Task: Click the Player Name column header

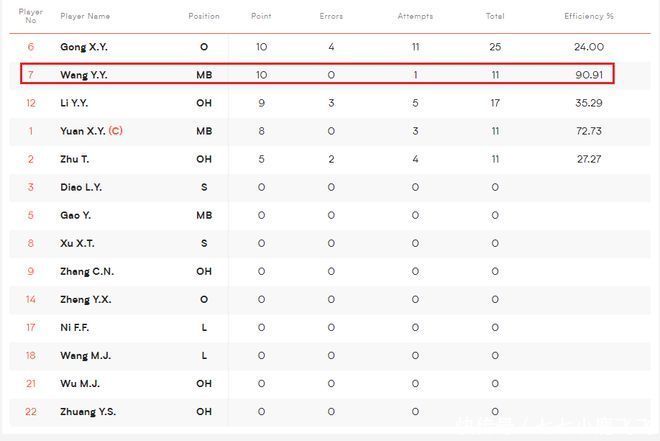Action: tap(85, 17)
